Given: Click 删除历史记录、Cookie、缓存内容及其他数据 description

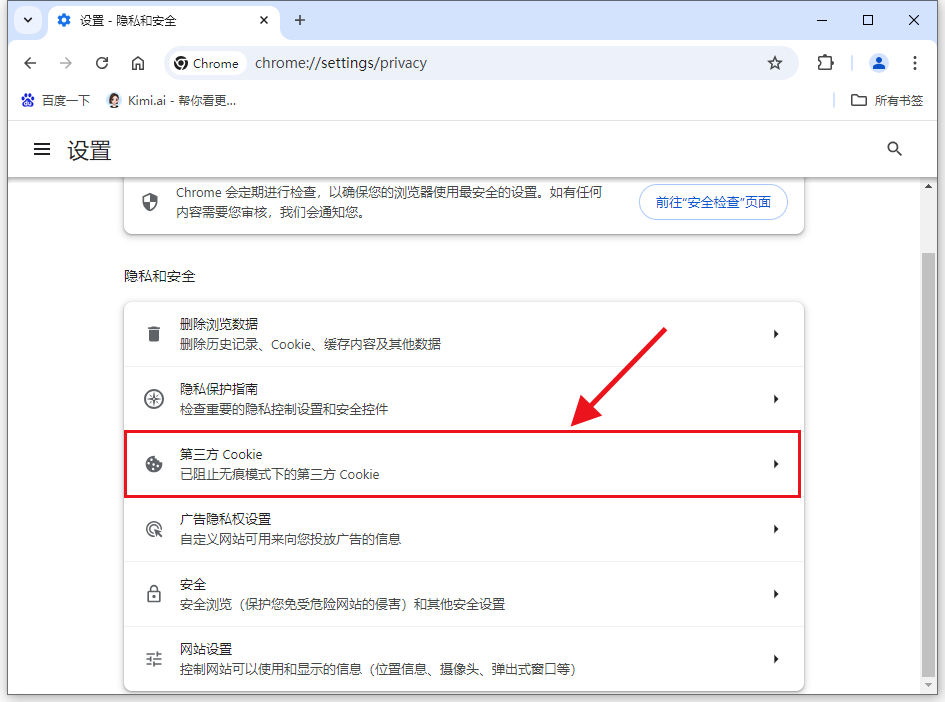Looking at the screenshot, I should pos(310,345).
